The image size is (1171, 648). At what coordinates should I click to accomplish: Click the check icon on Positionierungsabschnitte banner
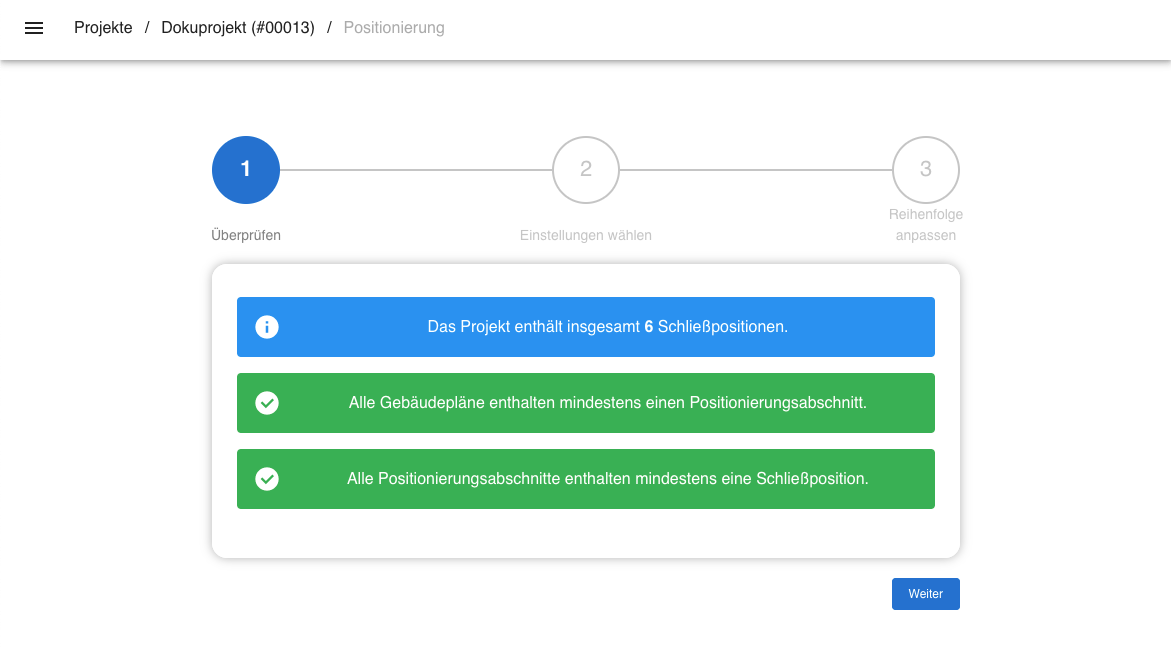pyautogui.click(x=266, y=479)
